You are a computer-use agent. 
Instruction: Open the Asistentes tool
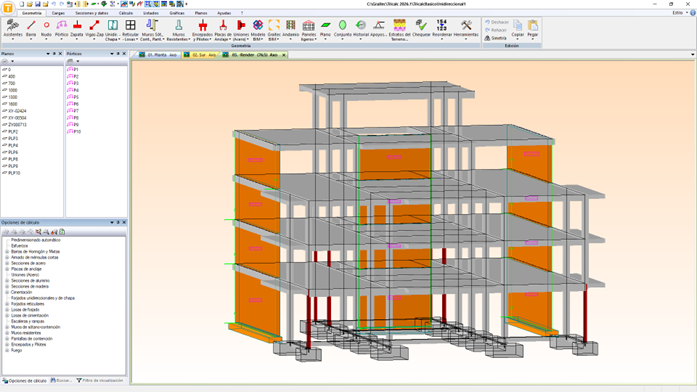click(x=12, y=29)
